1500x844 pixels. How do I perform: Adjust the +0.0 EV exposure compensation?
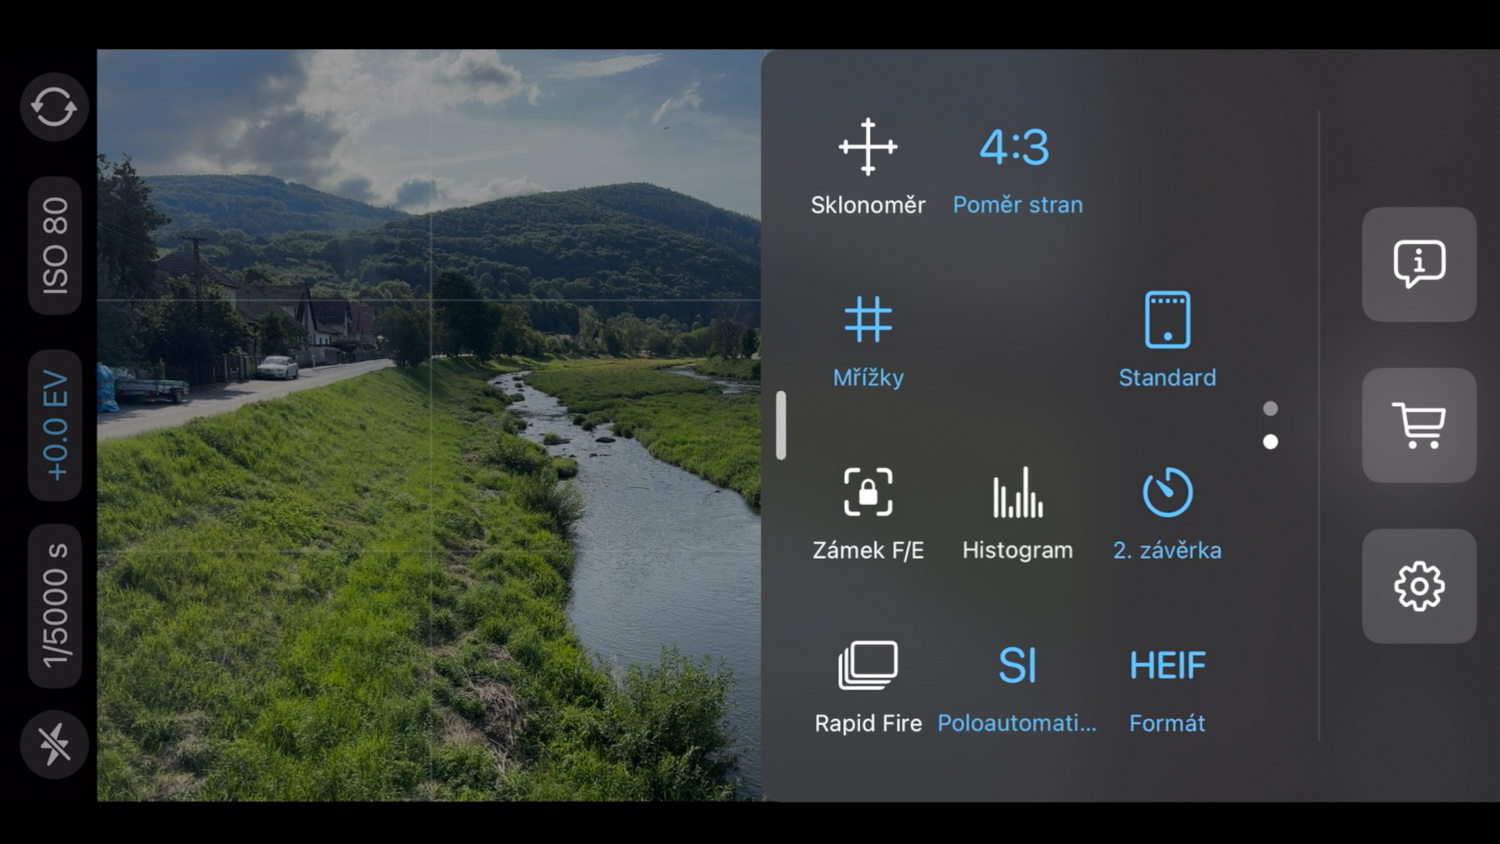(x=54, y=425)
